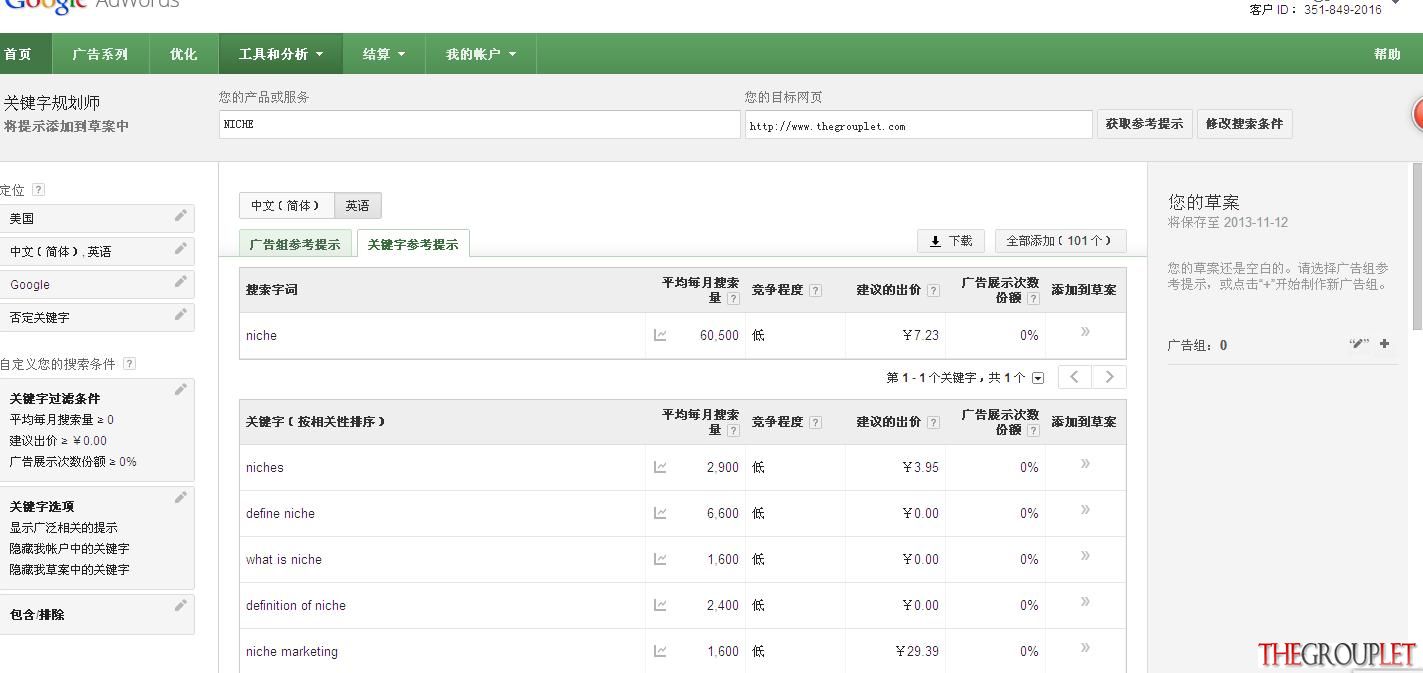Viewport: 1423px width, 673px height.
Task: Open help icon beside 定位
Action: pos(38,190)
